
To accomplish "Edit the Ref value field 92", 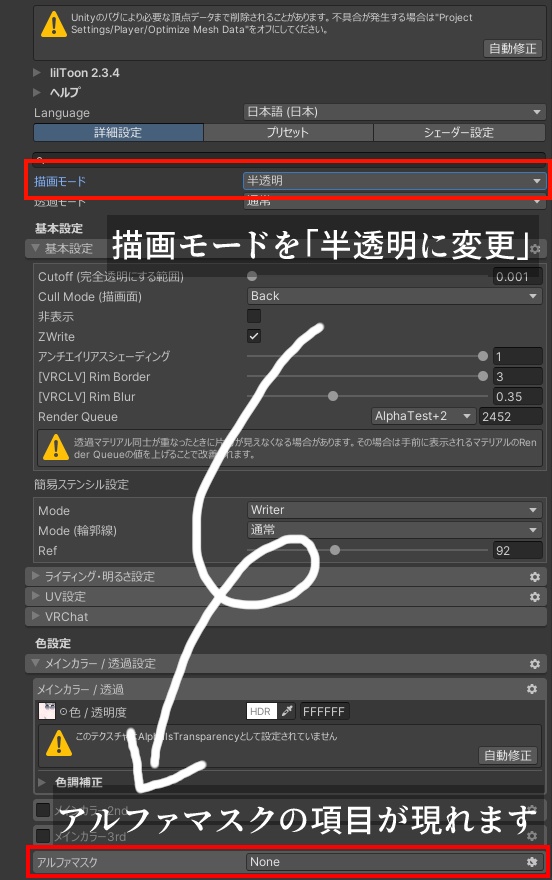I will (x=517, y=551).
